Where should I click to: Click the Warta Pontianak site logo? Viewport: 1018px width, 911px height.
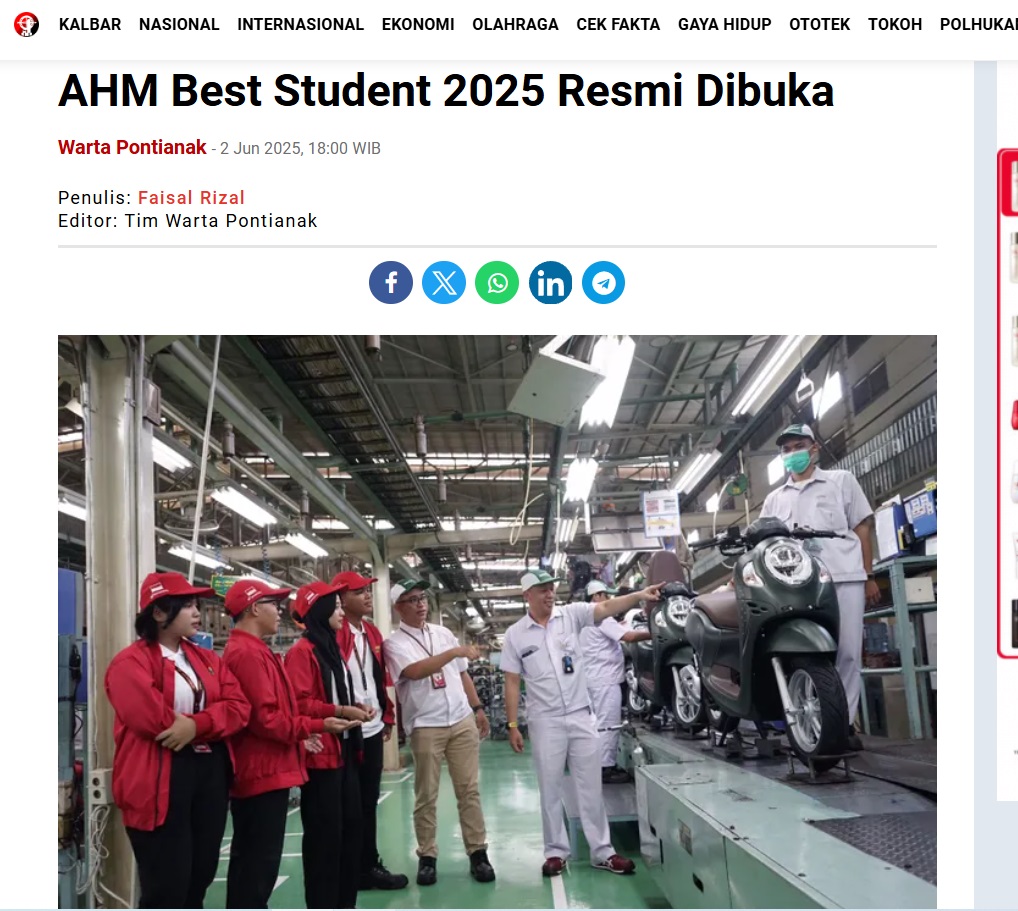(x=27, y=24)
